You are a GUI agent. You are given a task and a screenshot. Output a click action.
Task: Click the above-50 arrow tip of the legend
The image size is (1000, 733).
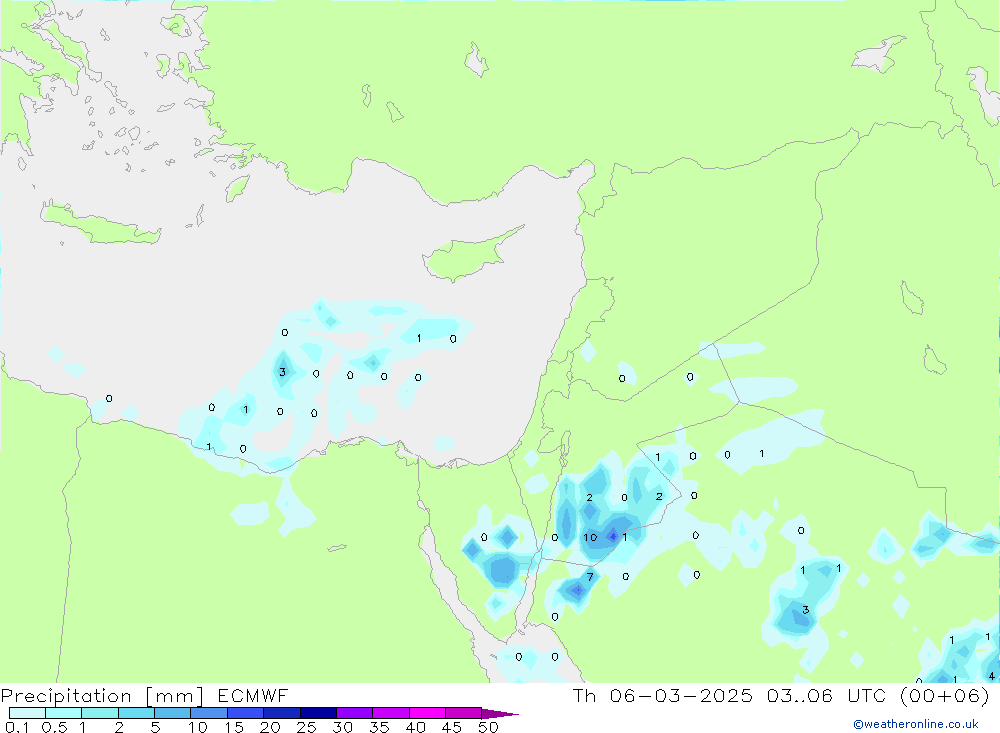[x=501, y=714]
